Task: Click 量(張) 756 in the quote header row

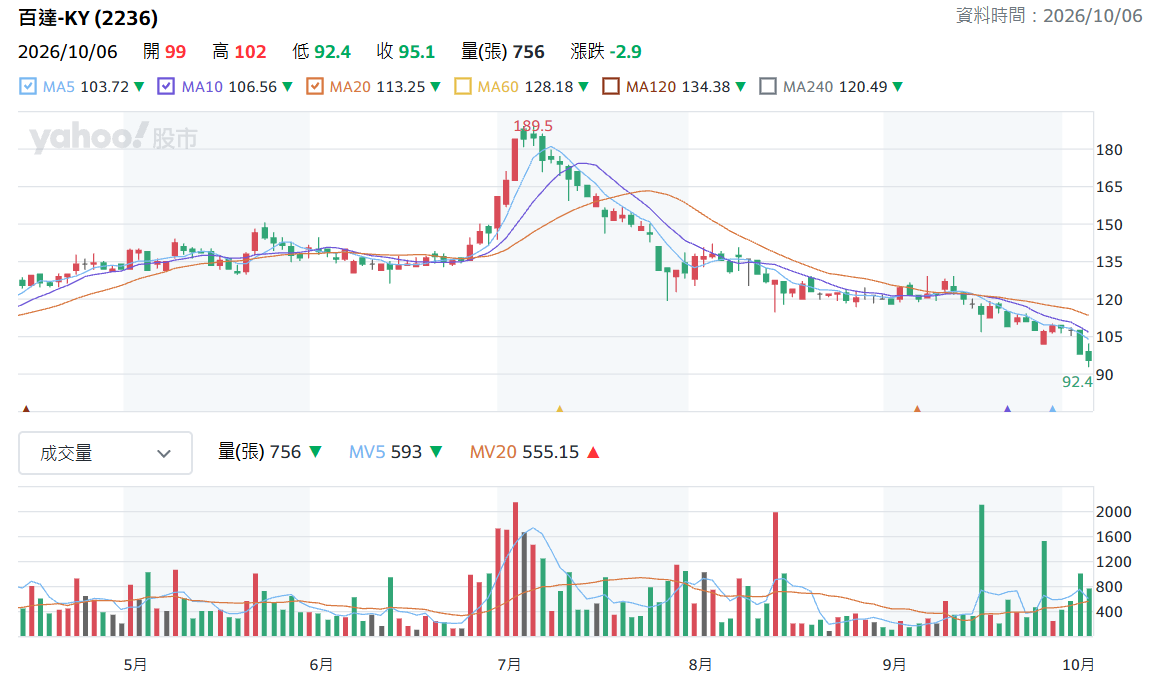Action: pos(502,52)
